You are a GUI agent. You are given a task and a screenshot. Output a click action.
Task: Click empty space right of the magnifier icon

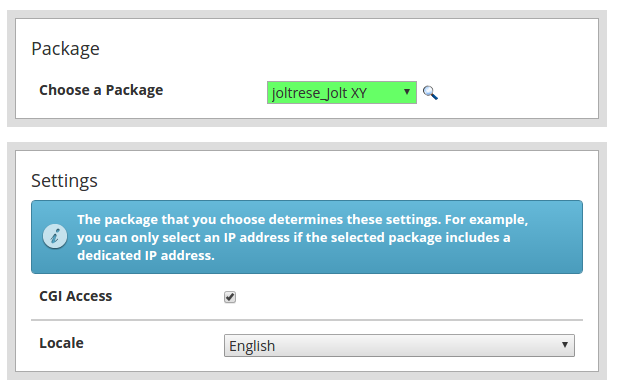pyautogui.click(x=512, y=93)
